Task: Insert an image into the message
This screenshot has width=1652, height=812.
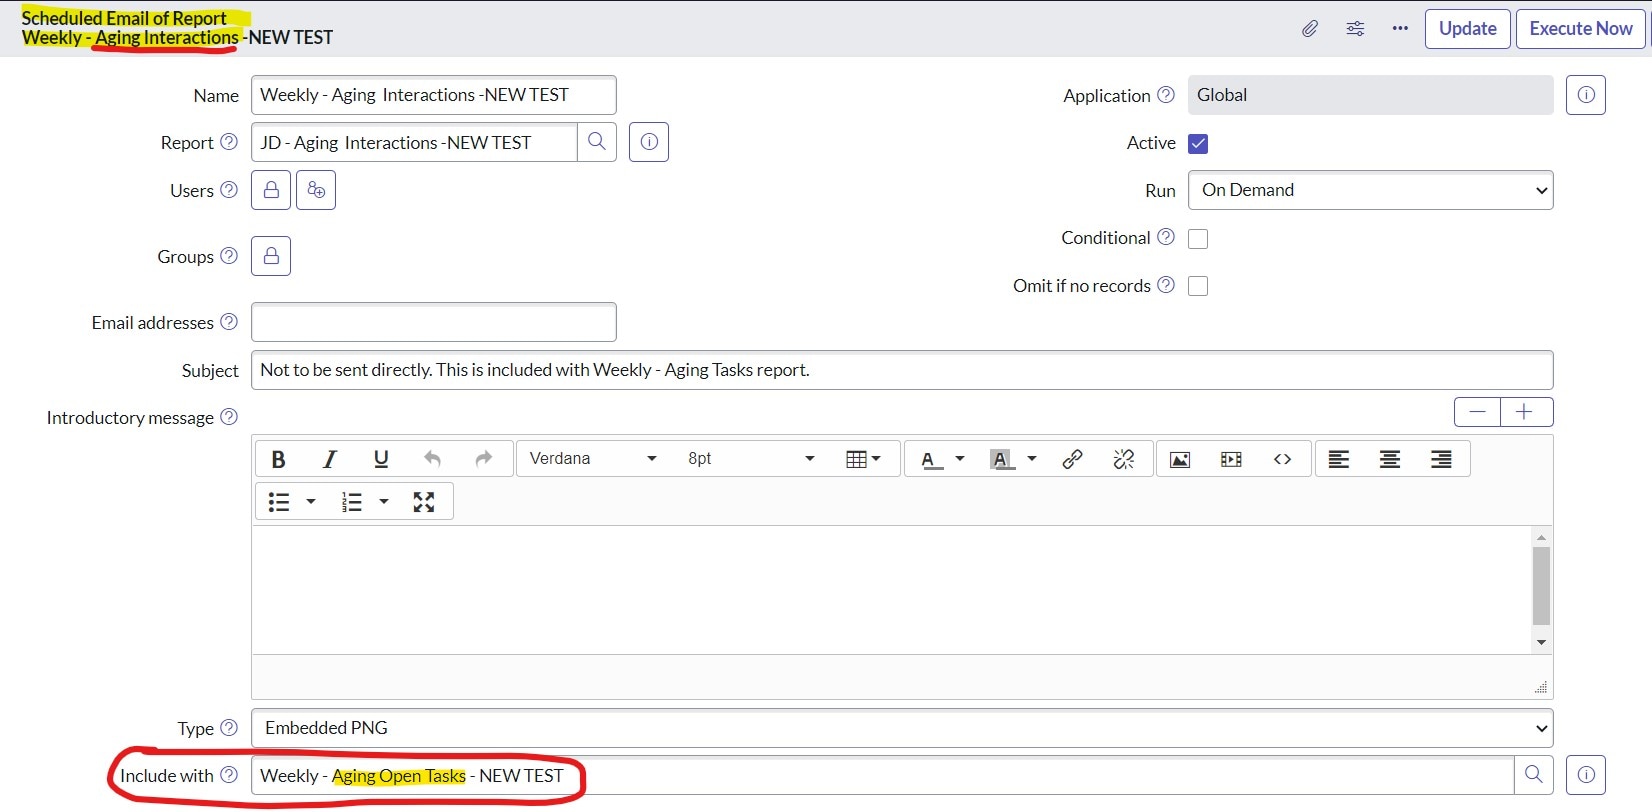Action: 1180,459
